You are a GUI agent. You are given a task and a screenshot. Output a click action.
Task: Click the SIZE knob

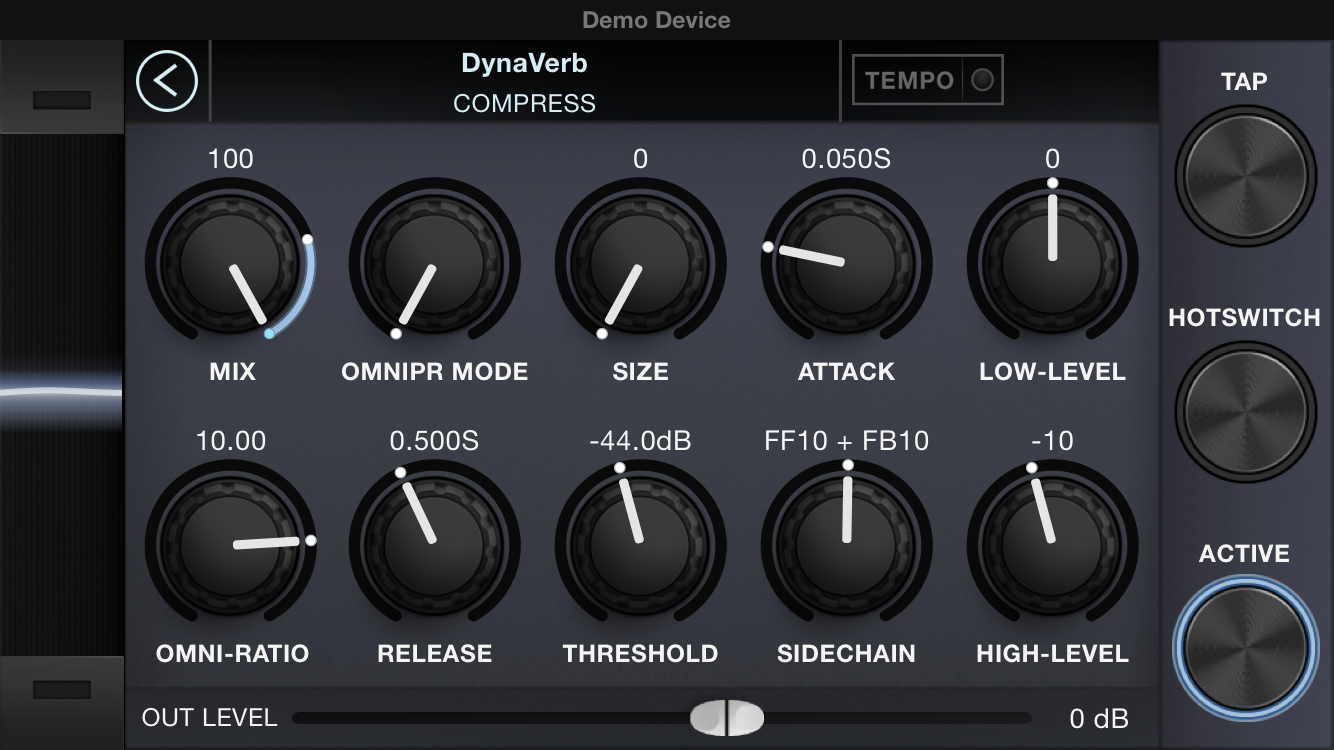point(640,264)
